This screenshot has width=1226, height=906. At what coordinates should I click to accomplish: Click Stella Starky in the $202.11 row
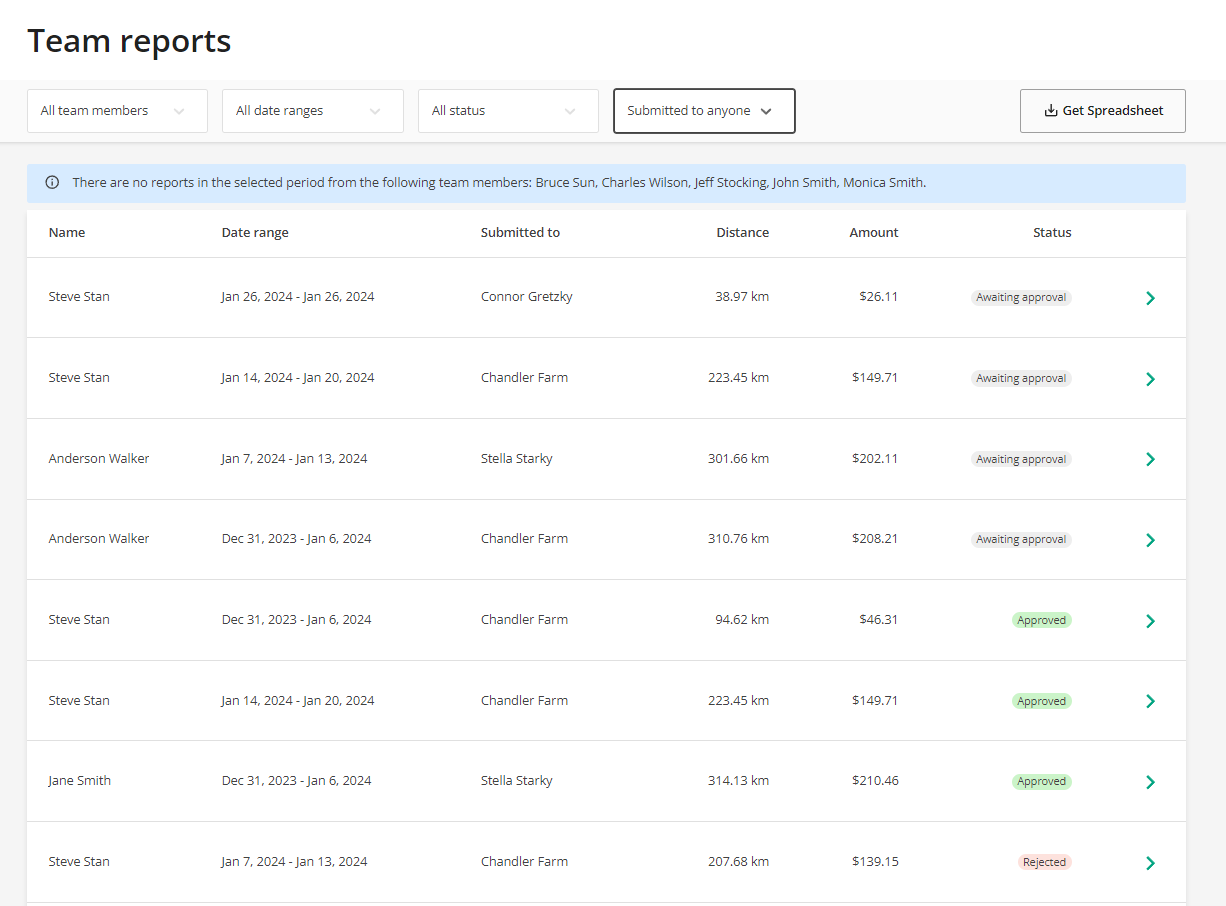[x=517, y=459]
